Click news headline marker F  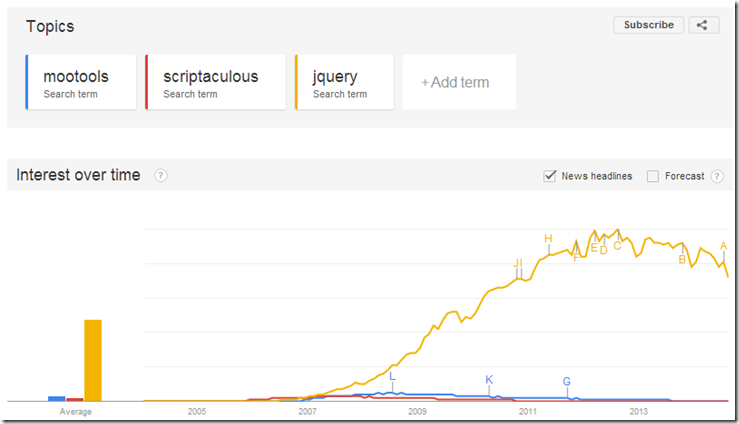(x=576, y=257)
